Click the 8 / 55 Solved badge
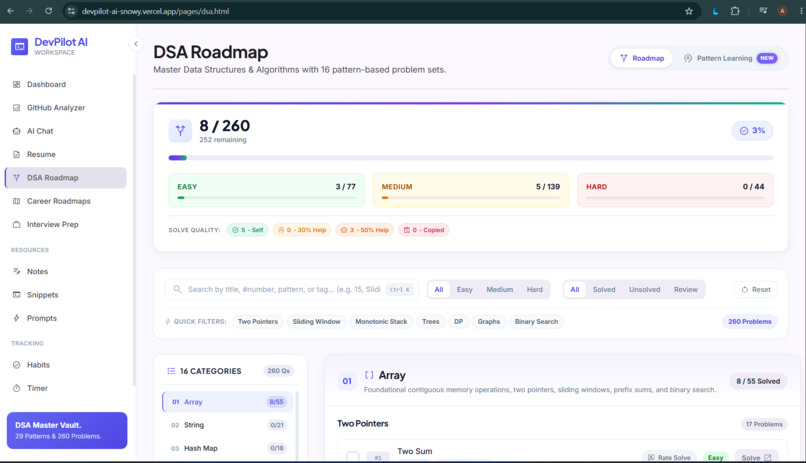This screenshot has width=806, height=463. [x=758, y=381]
